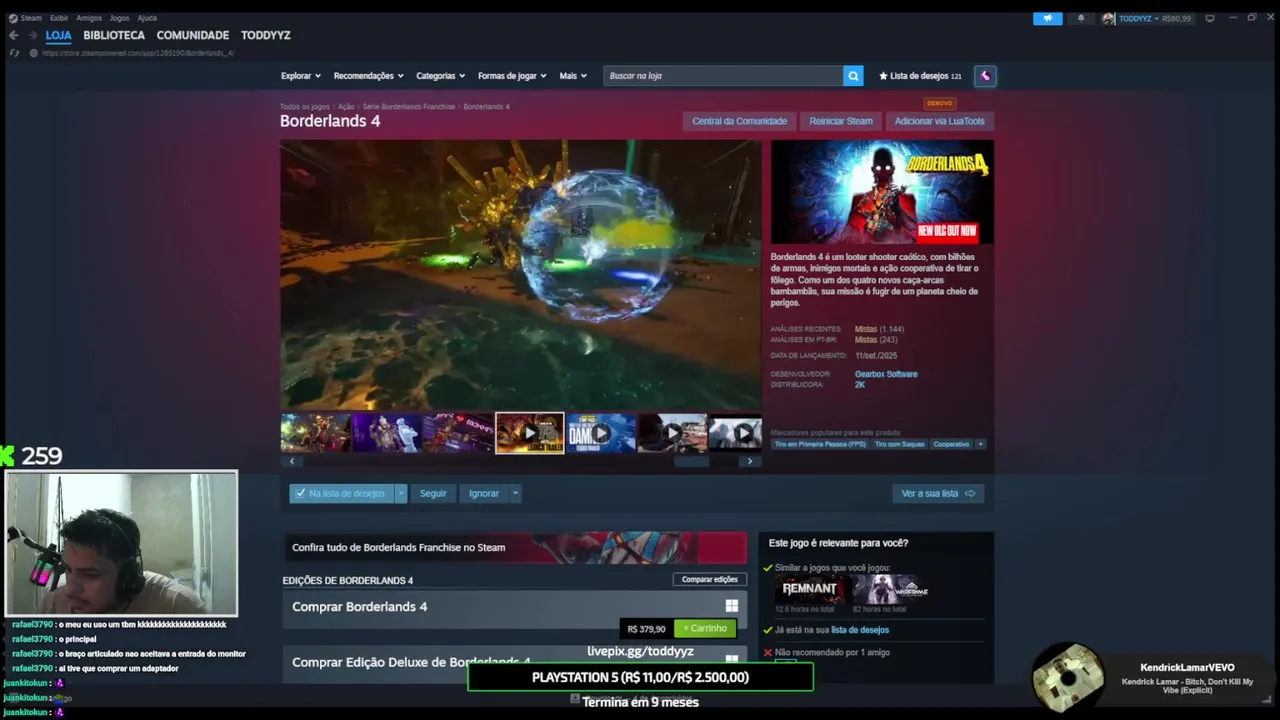This screenshot has width=1280, height=720.
Task: Open the Categorias dropdown menu
Action: click(x=441, y=76)
